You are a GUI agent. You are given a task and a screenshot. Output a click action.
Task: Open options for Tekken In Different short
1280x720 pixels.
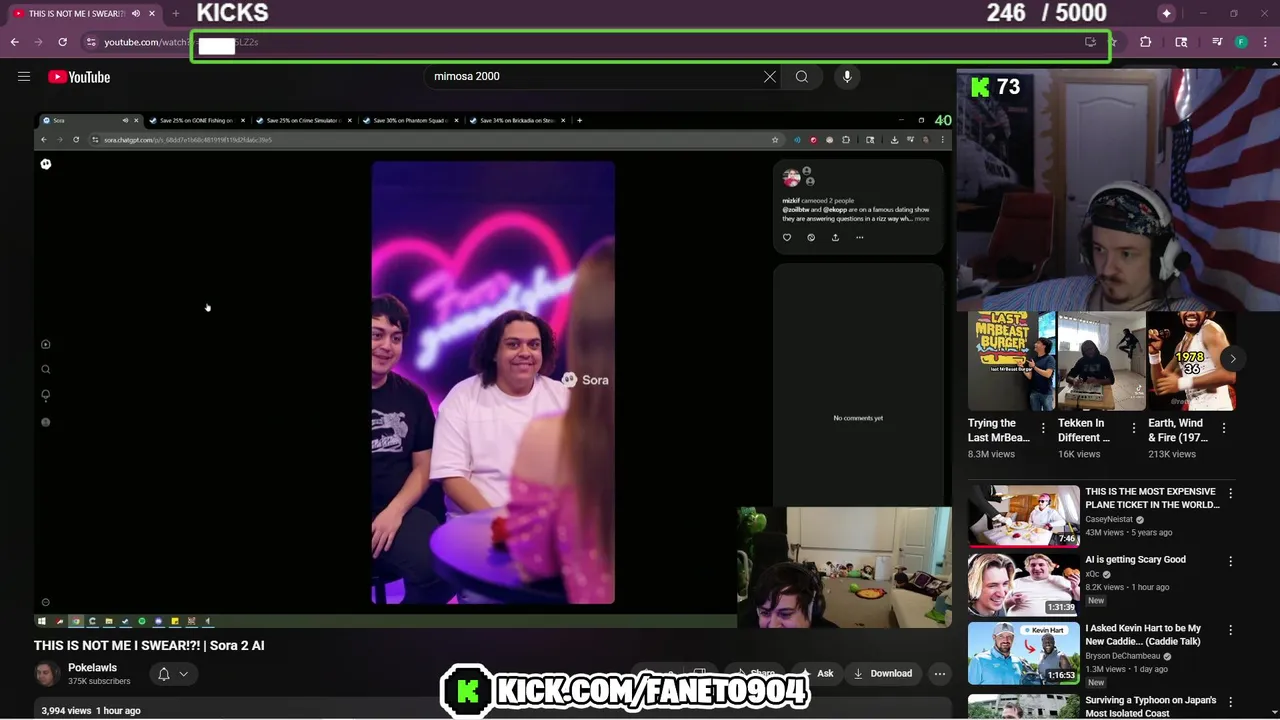click(x=1133, y=427)
